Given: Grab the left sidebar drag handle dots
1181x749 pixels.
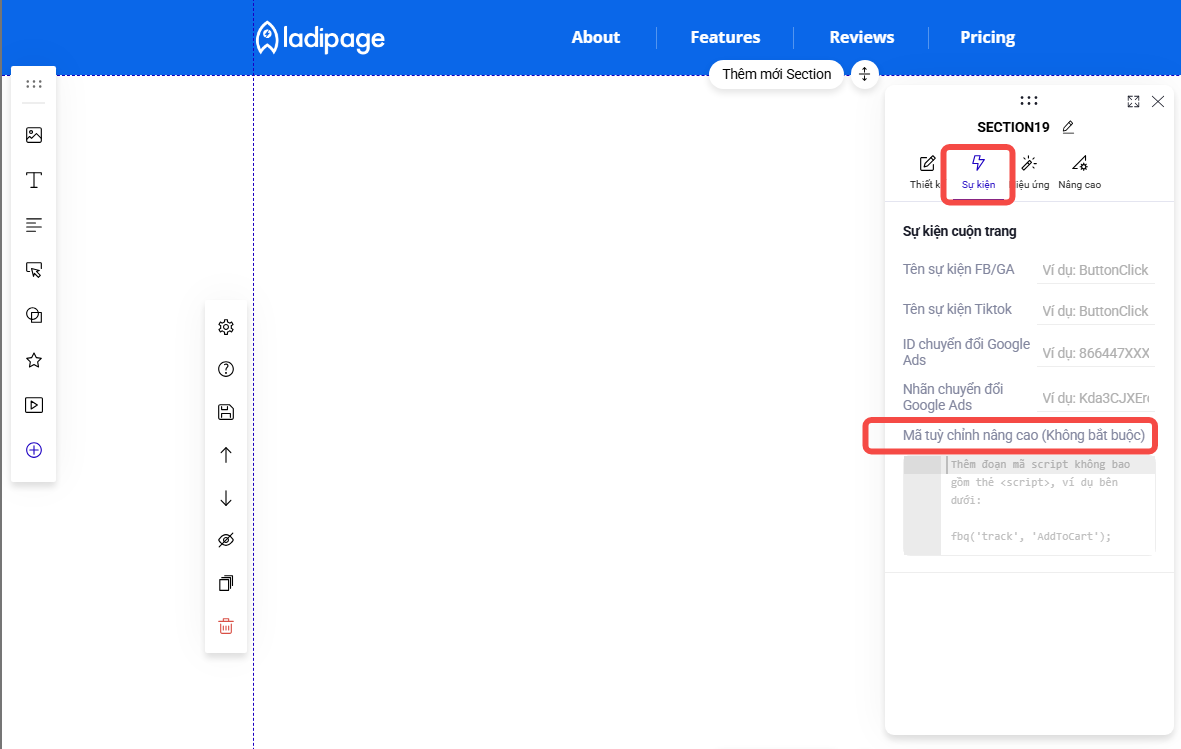Looking at the screenshot, I should pyautogui.click(x=34, y=84).
